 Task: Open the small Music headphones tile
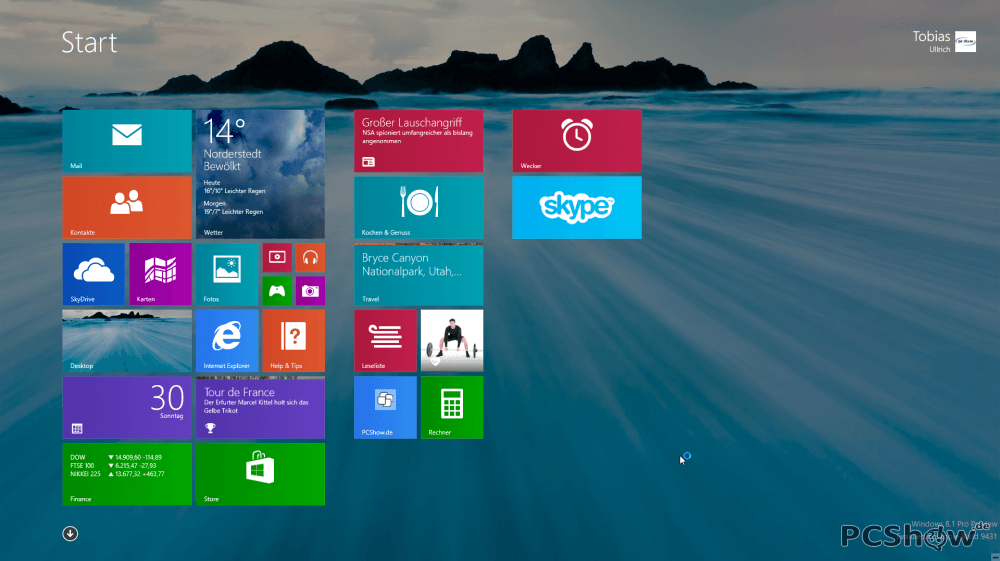(310, 258)
